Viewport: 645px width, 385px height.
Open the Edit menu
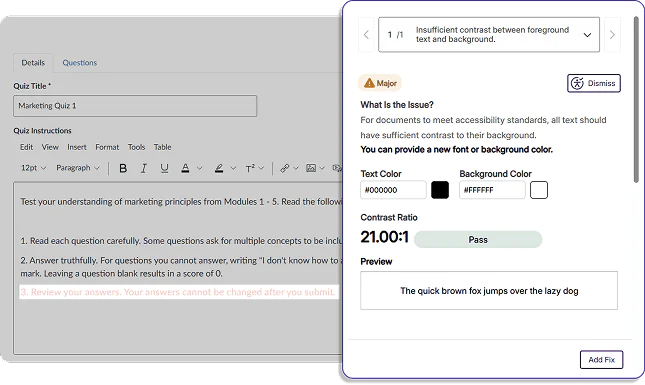(26, 147)
